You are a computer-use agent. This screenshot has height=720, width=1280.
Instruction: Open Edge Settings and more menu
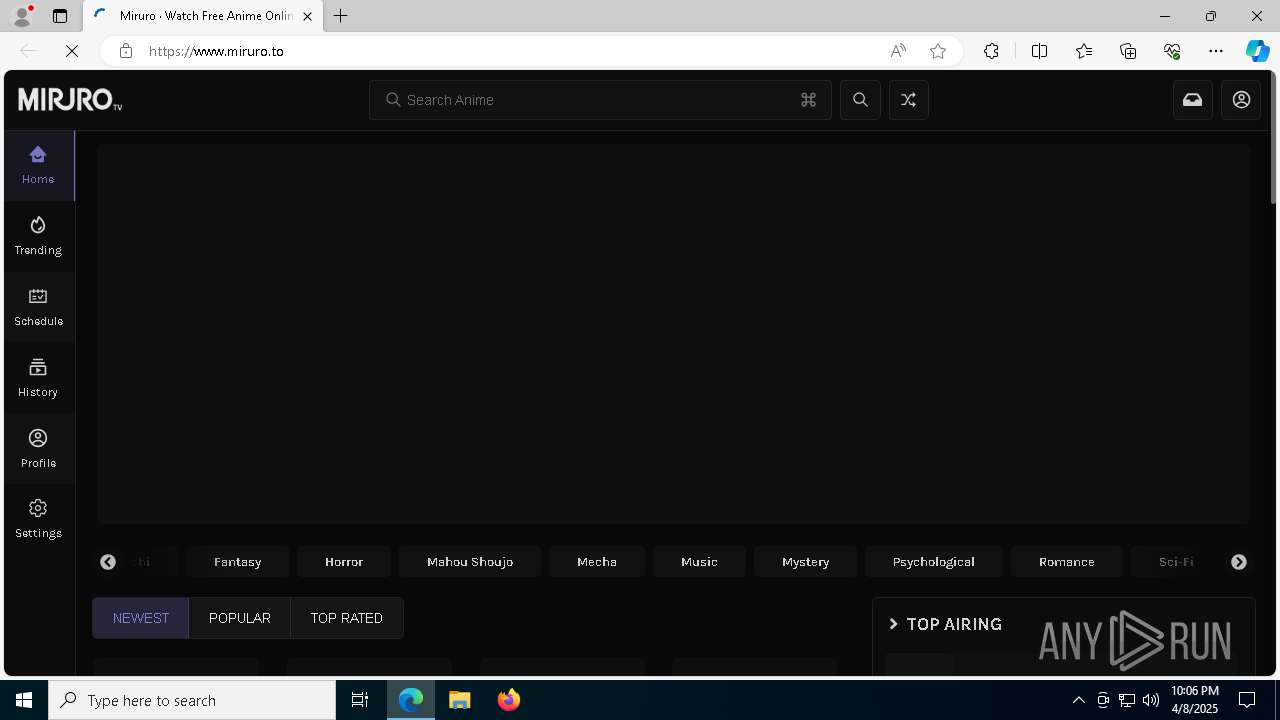pos(1216,51)
